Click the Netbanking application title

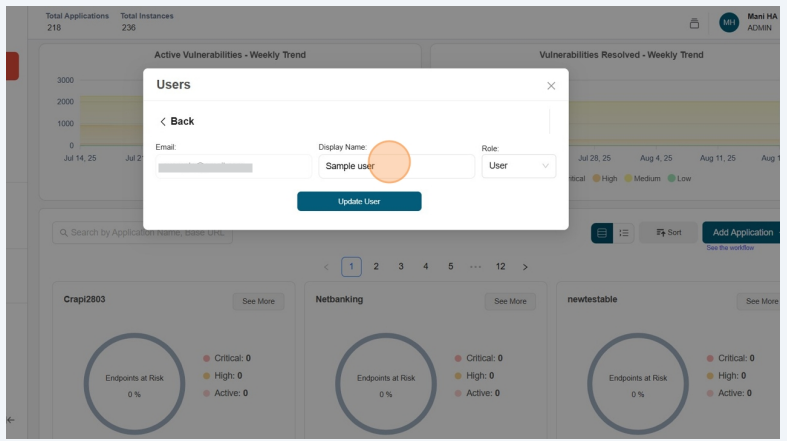pyautogui.click(x=339, y=300)
